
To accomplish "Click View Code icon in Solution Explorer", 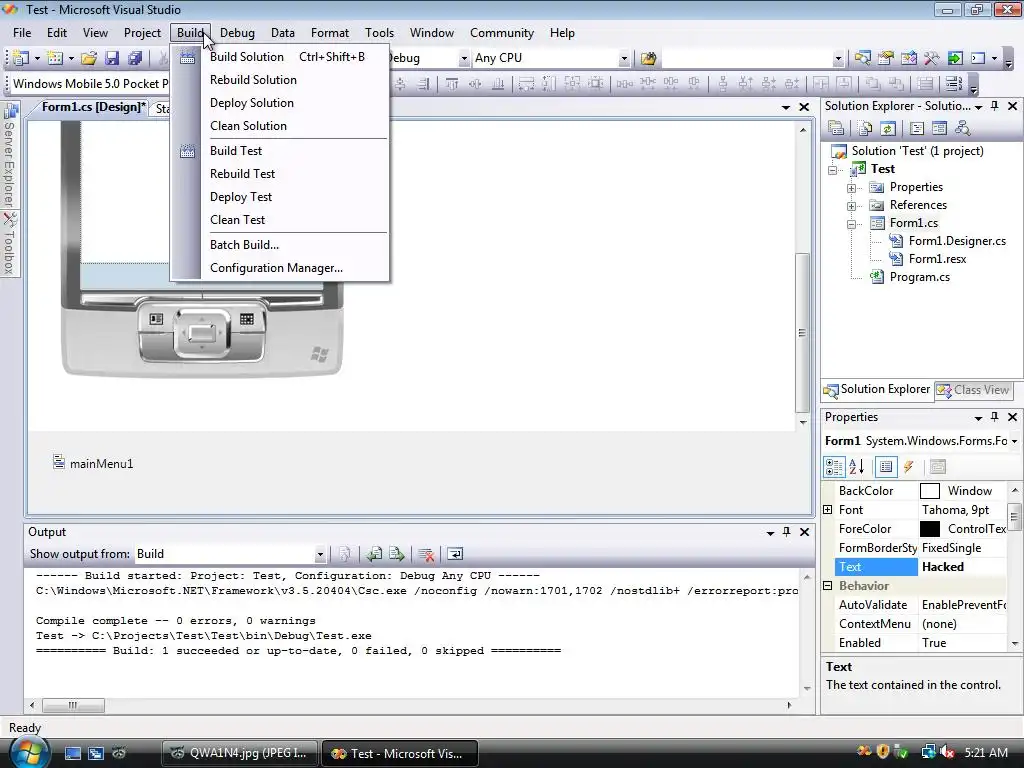I will [x=916, y=128].
